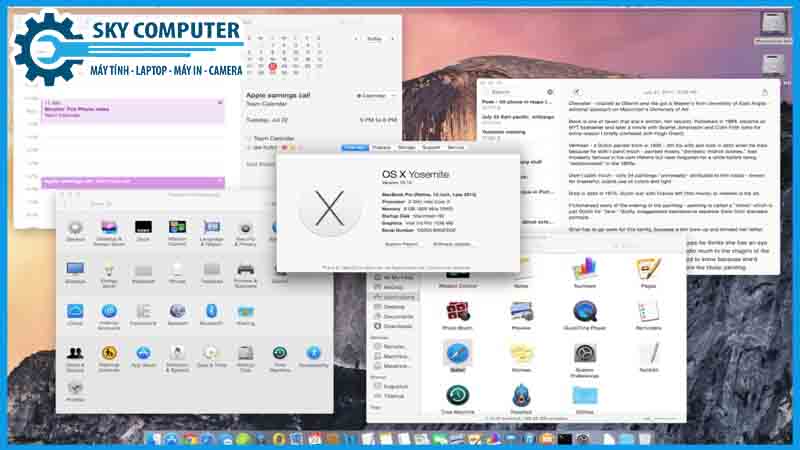Viewport: 800px width, 450px height.
Task: Open Finder from the Dock
Action: [x=154, y=439]
